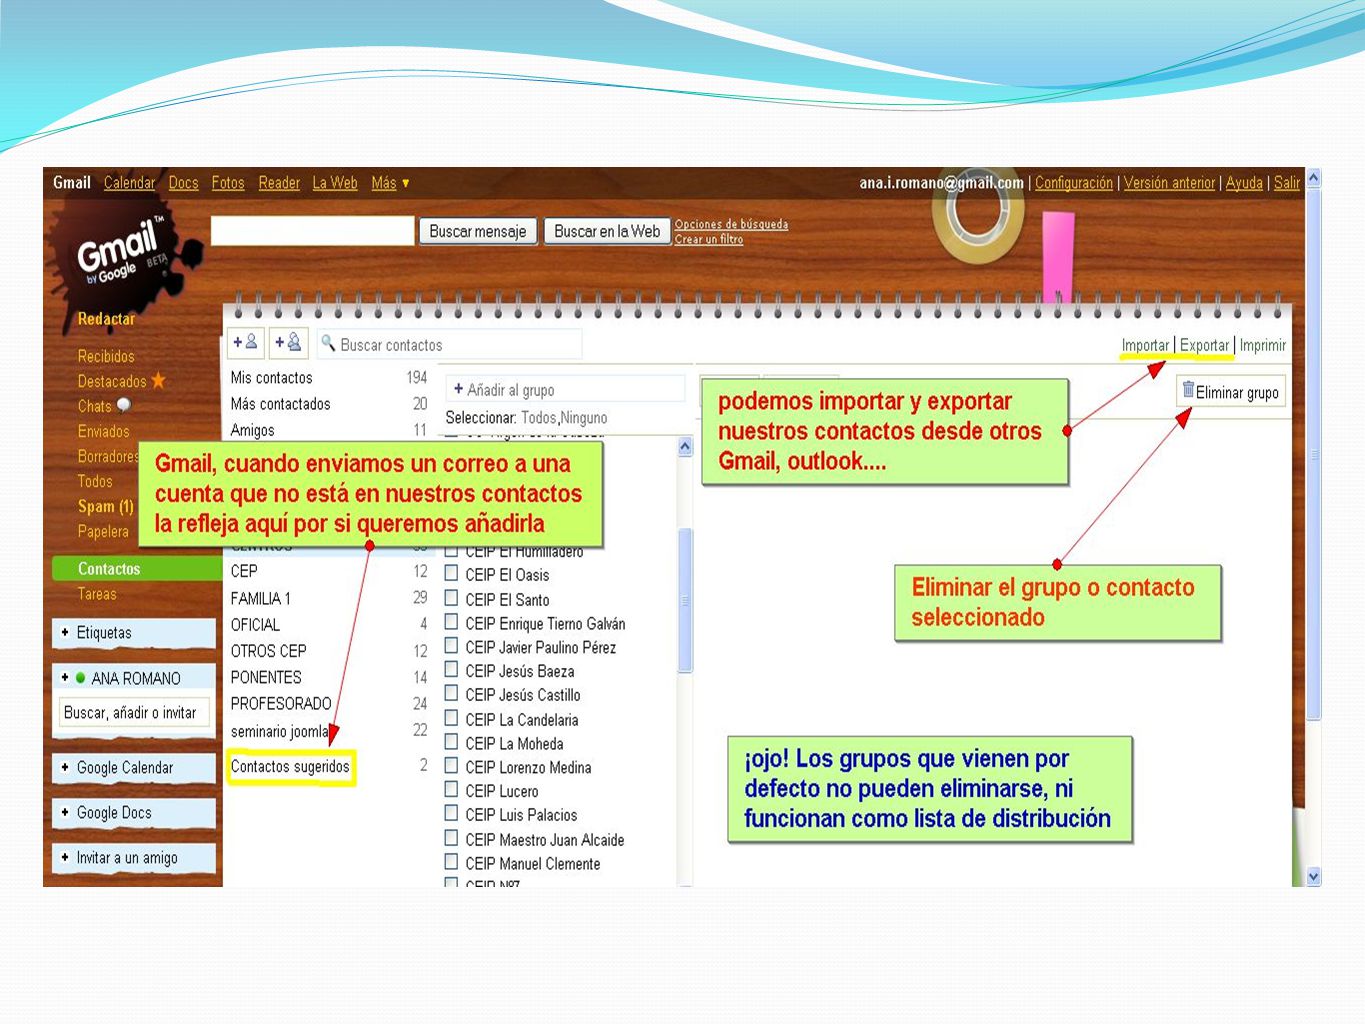Click the contact list scrollbar thumb
The height and width of the screenshot is (1024, 1365).
[x=685, y=600]
